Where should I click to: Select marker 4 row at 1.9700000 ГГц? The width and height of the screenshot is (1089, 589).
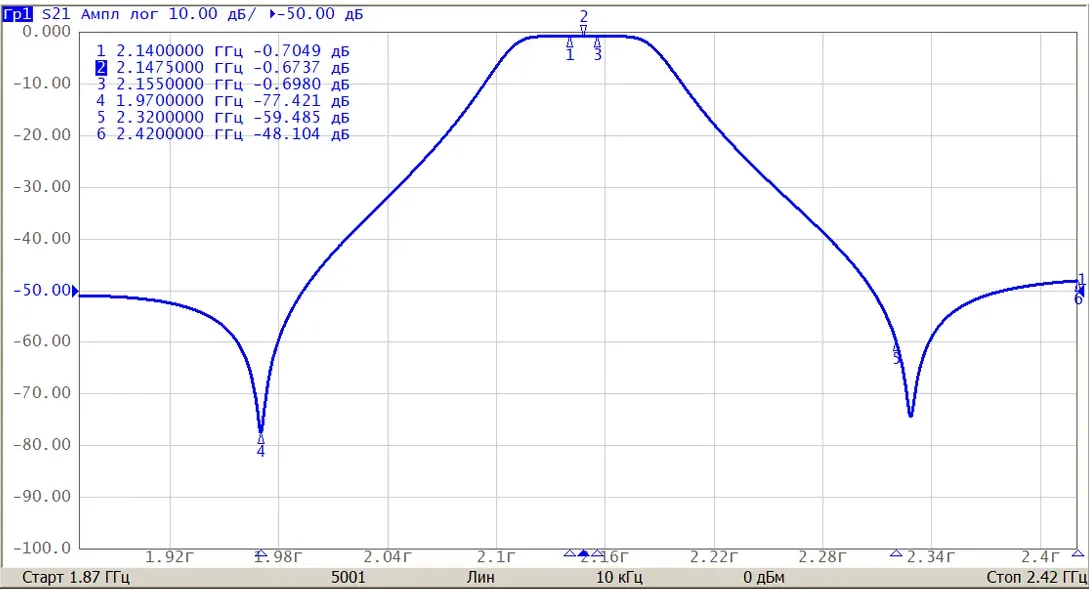tap(222, 101)
